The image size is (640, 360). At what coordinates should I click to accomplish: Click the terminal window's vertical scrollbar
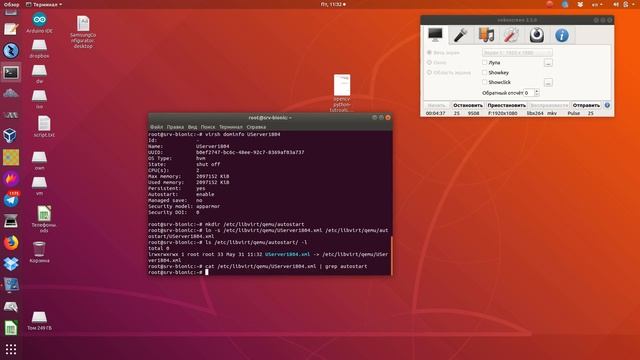click(x=391, y=255)
